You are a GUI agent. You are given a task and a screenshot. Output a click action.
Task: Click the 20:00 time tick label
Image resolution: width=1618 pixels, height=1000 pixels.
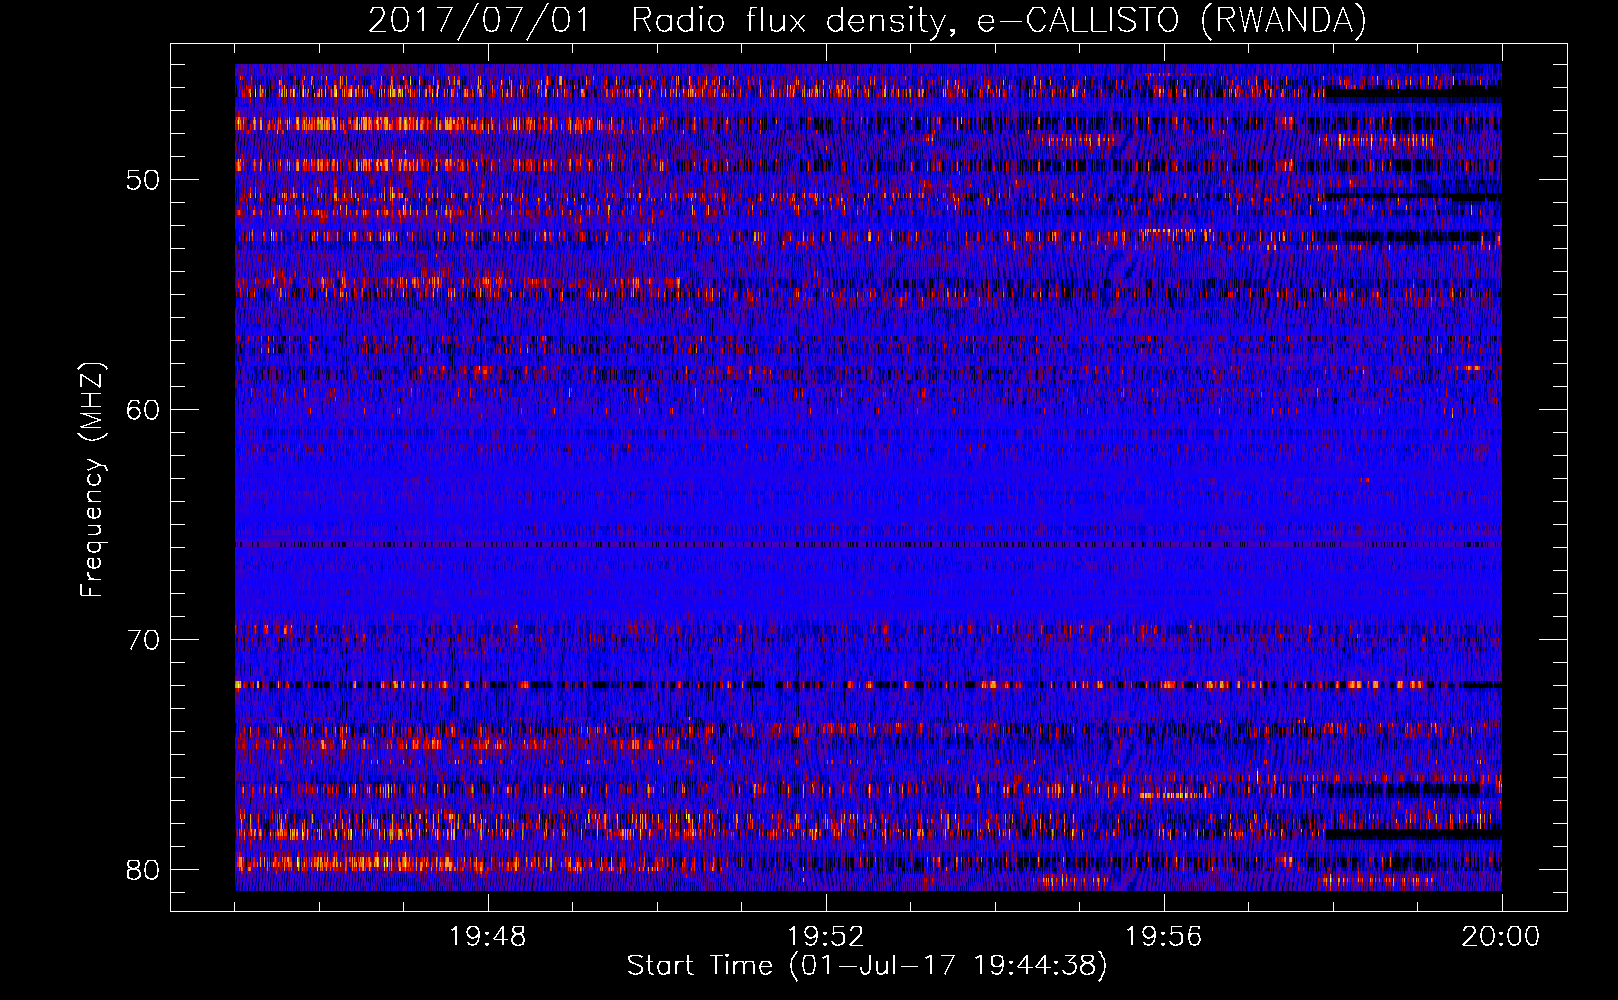pos(1501,937)
